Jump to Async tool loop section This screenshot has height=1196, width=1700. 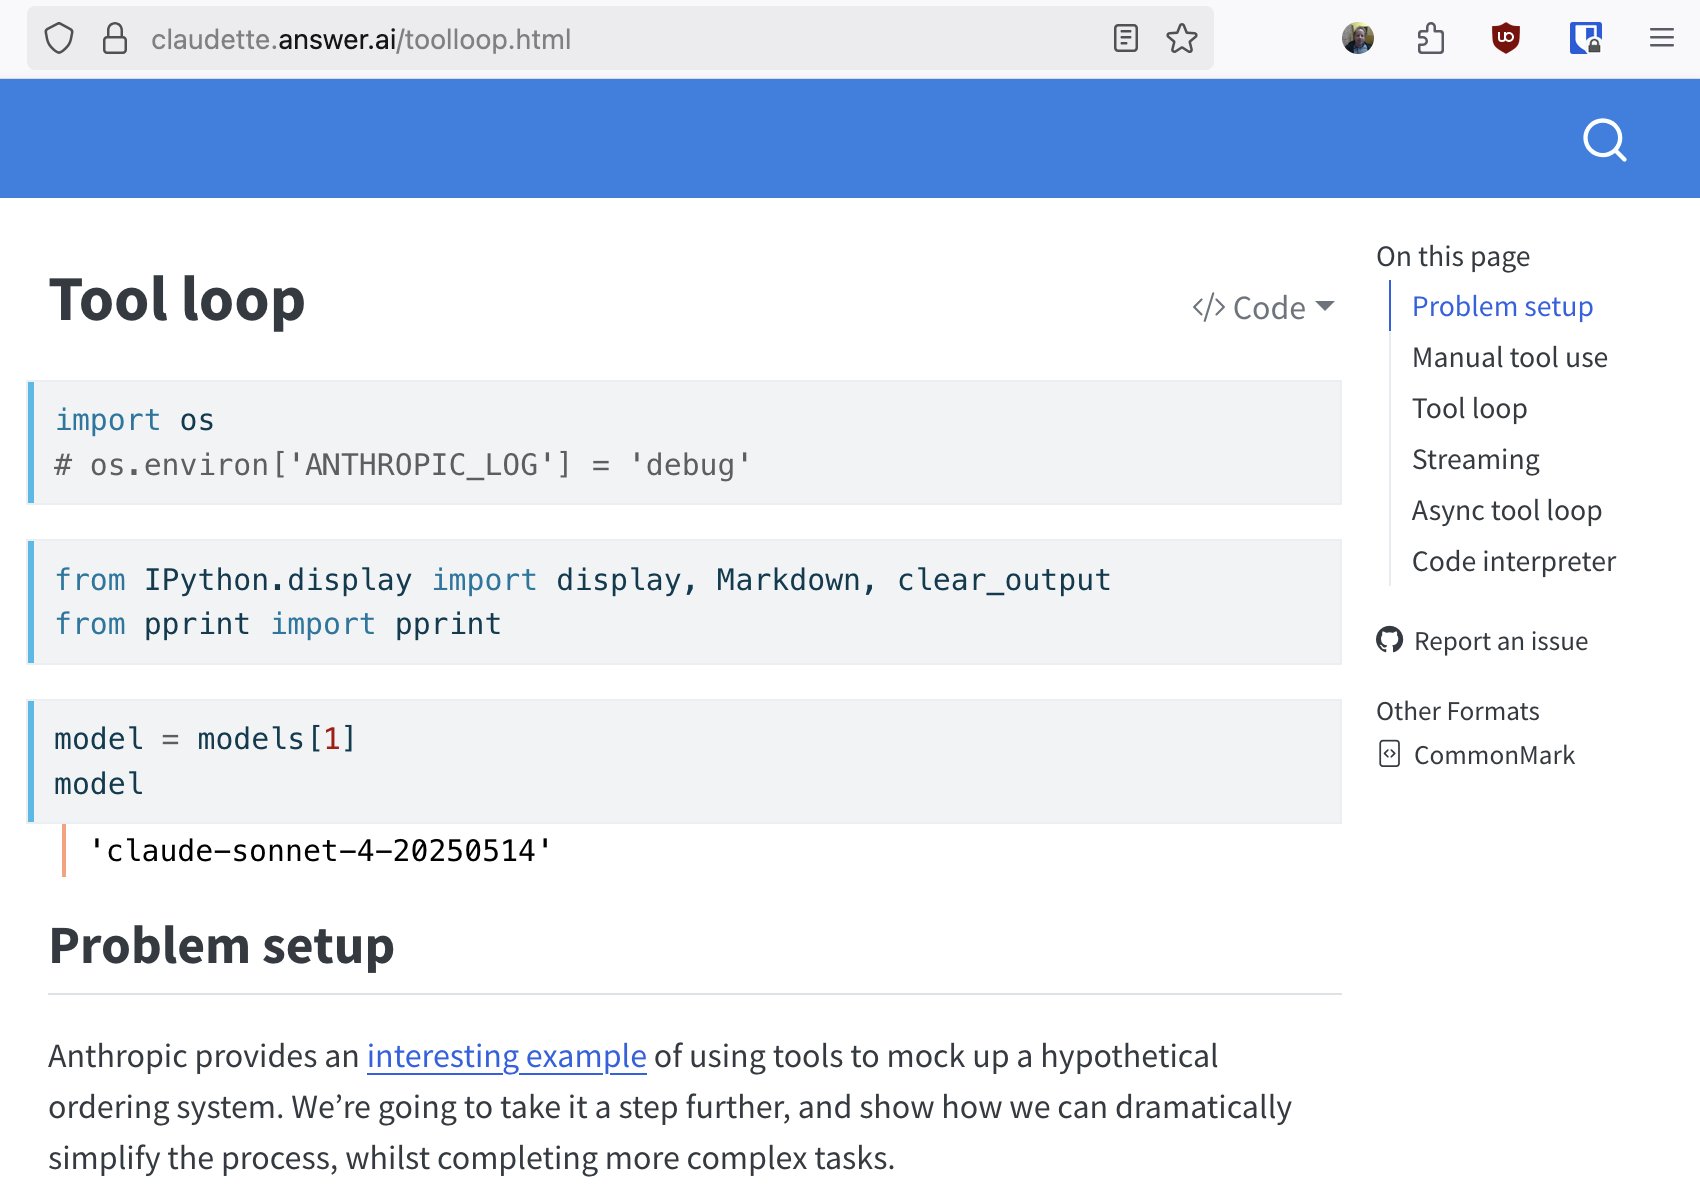(x=1506, y=510)
